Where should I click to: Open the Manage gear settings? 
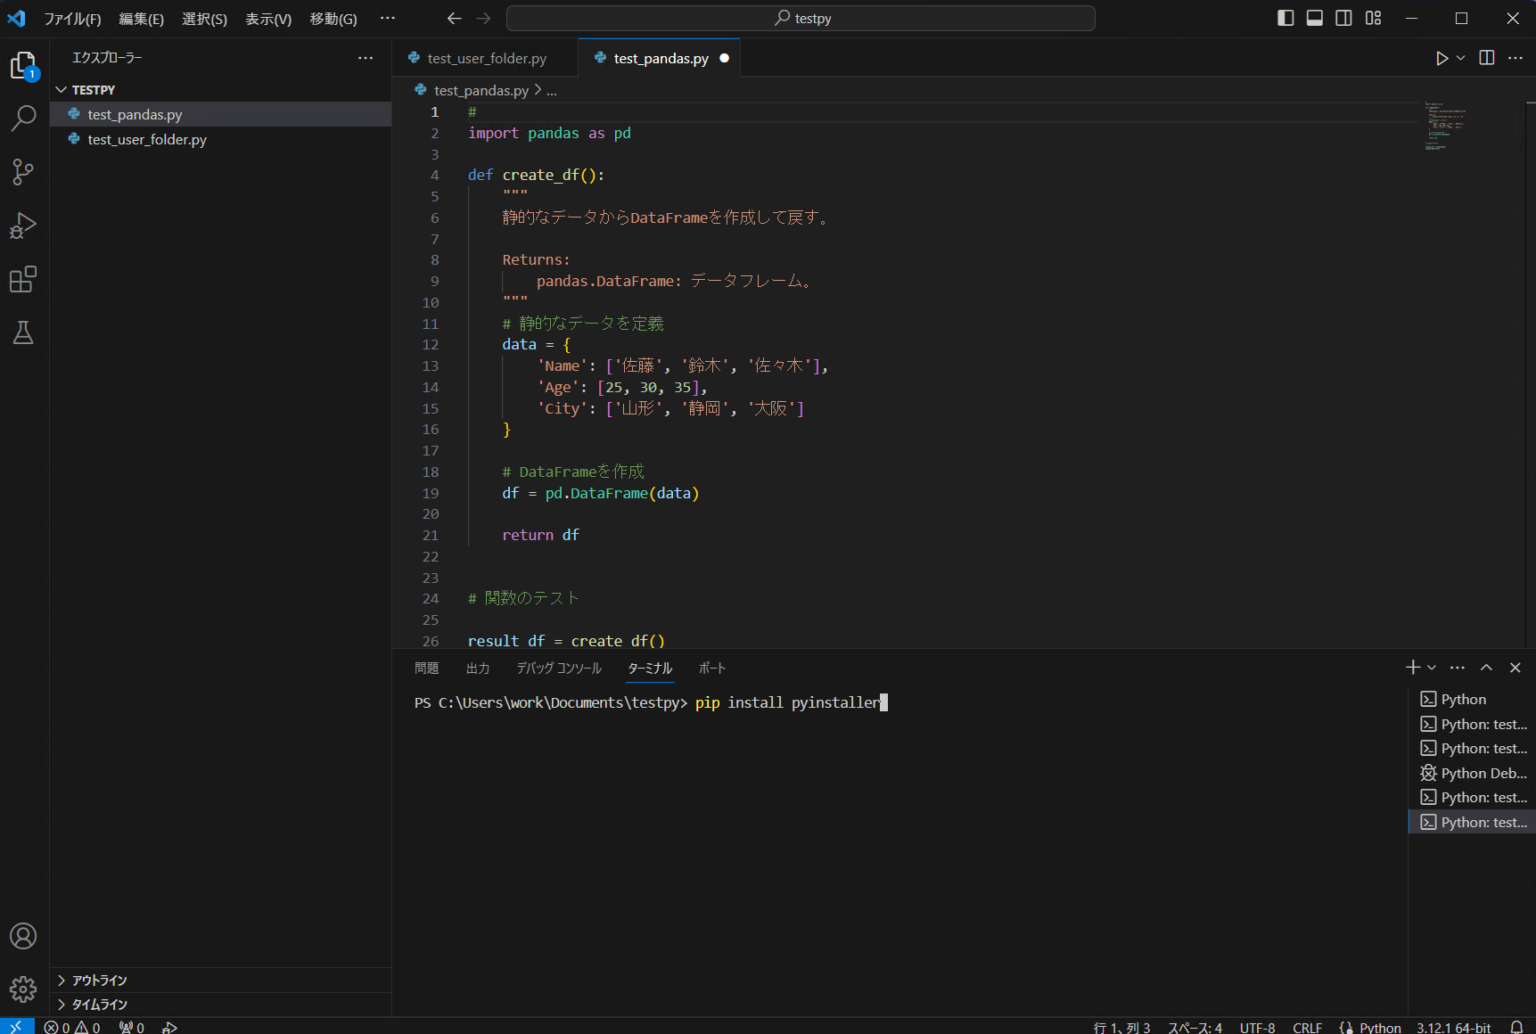click(23, 989)
